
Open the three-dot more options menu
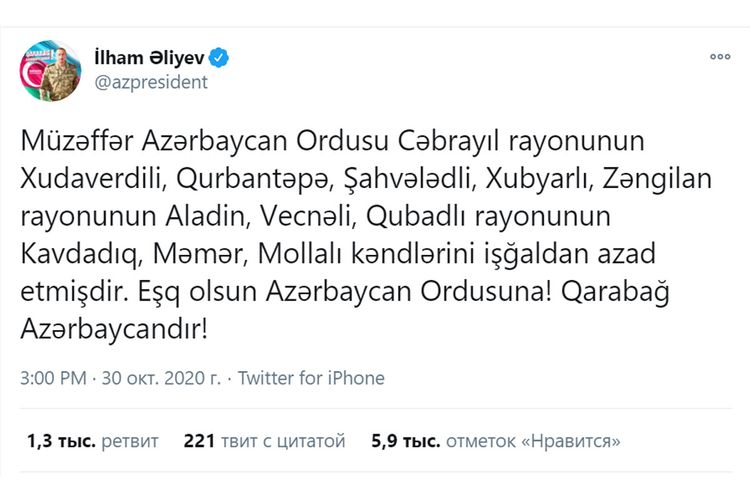(x=720, y=58)
